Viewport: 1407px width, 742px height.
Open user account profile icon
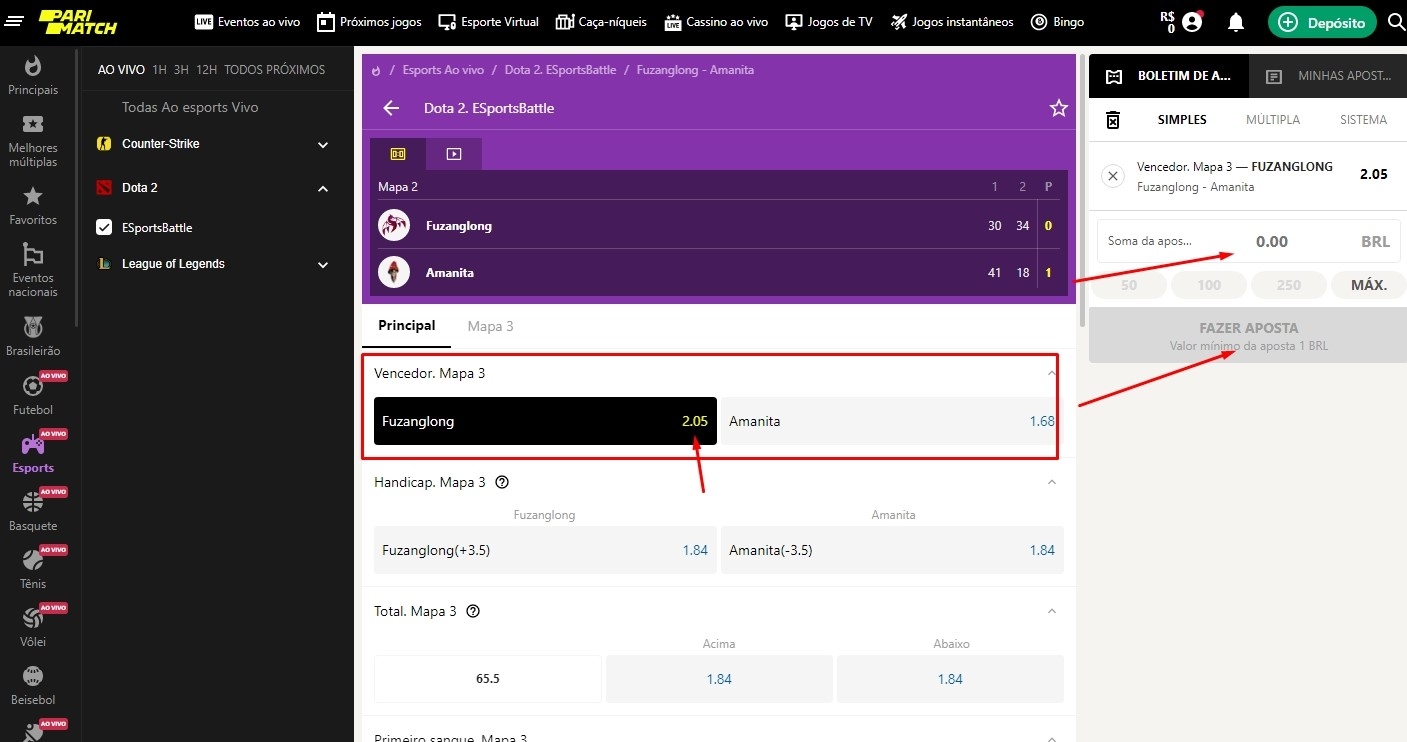point(1192,22)
